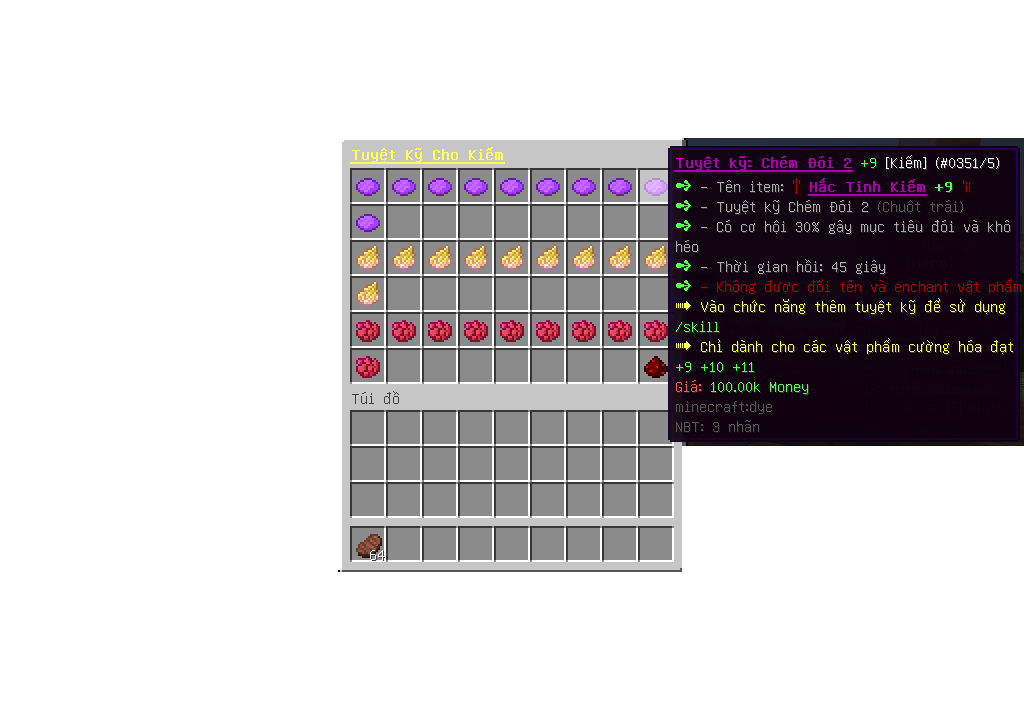Select the third purple dye in top row
Image resolution: width=1024 pixels, height=712 pixels.
coord(440,187)
